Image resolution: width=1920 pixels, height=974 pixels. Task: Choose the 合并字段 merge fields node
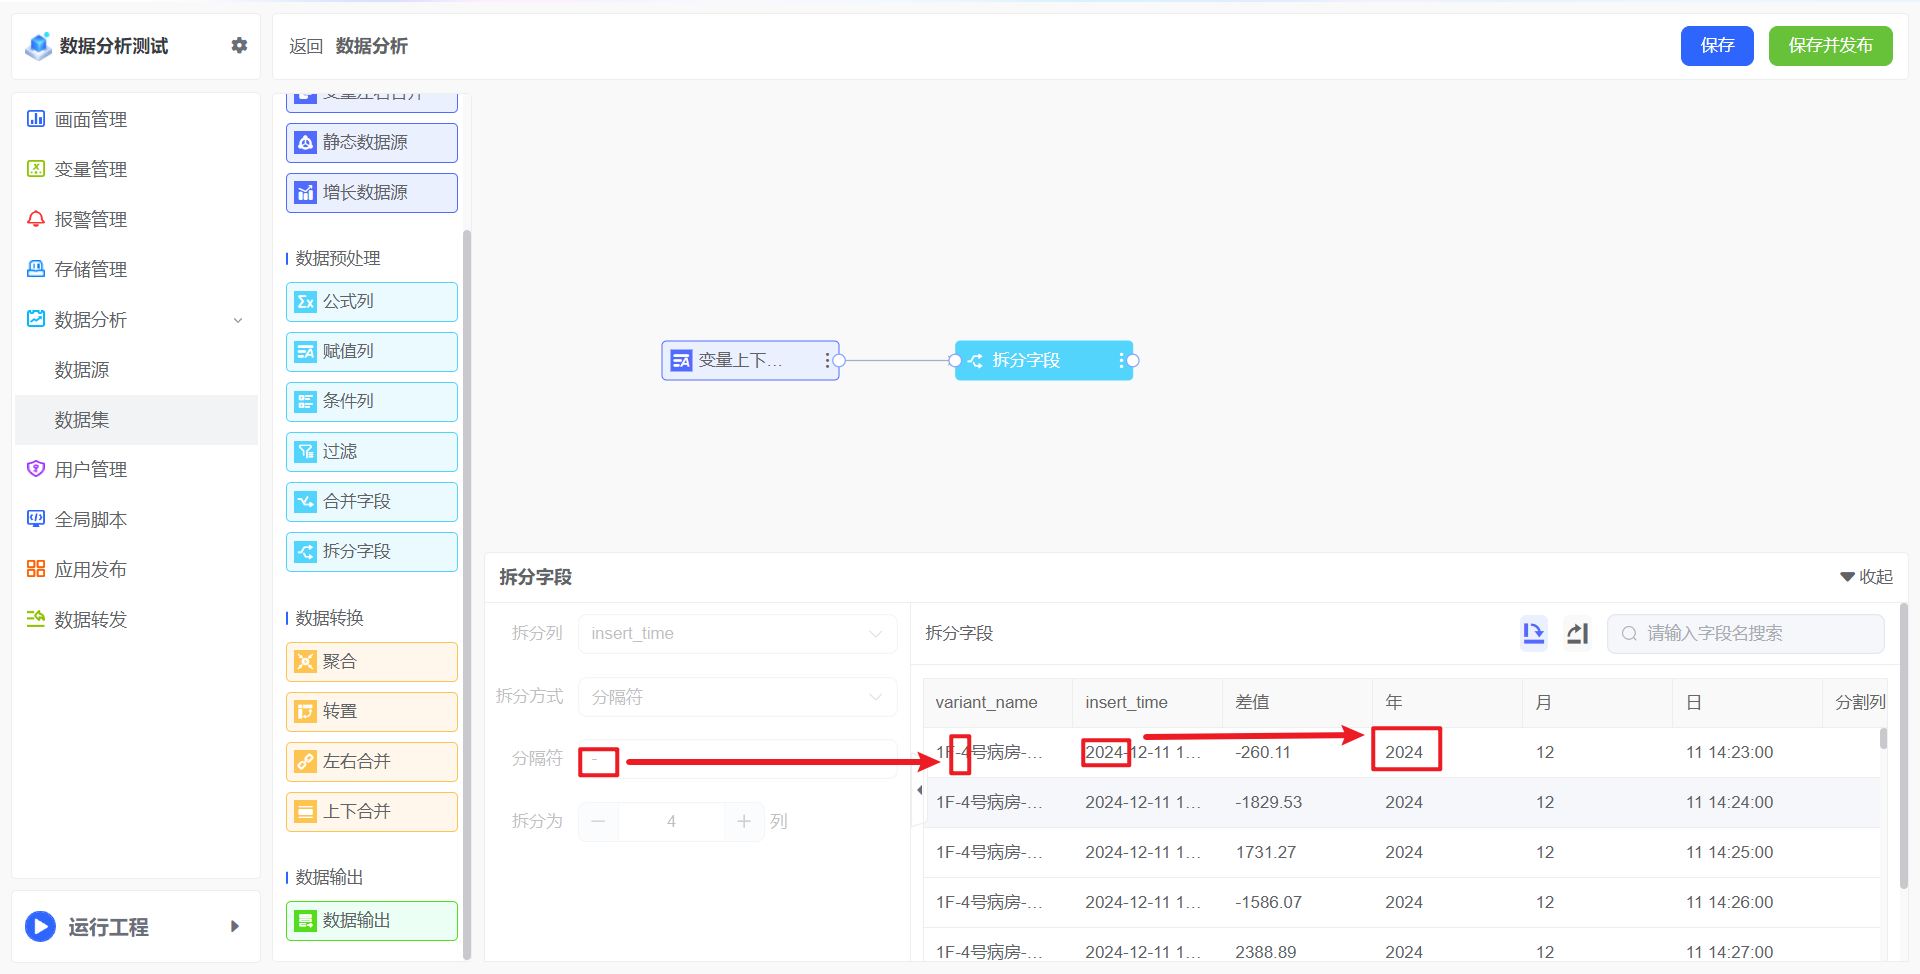[x=371, y=501]
